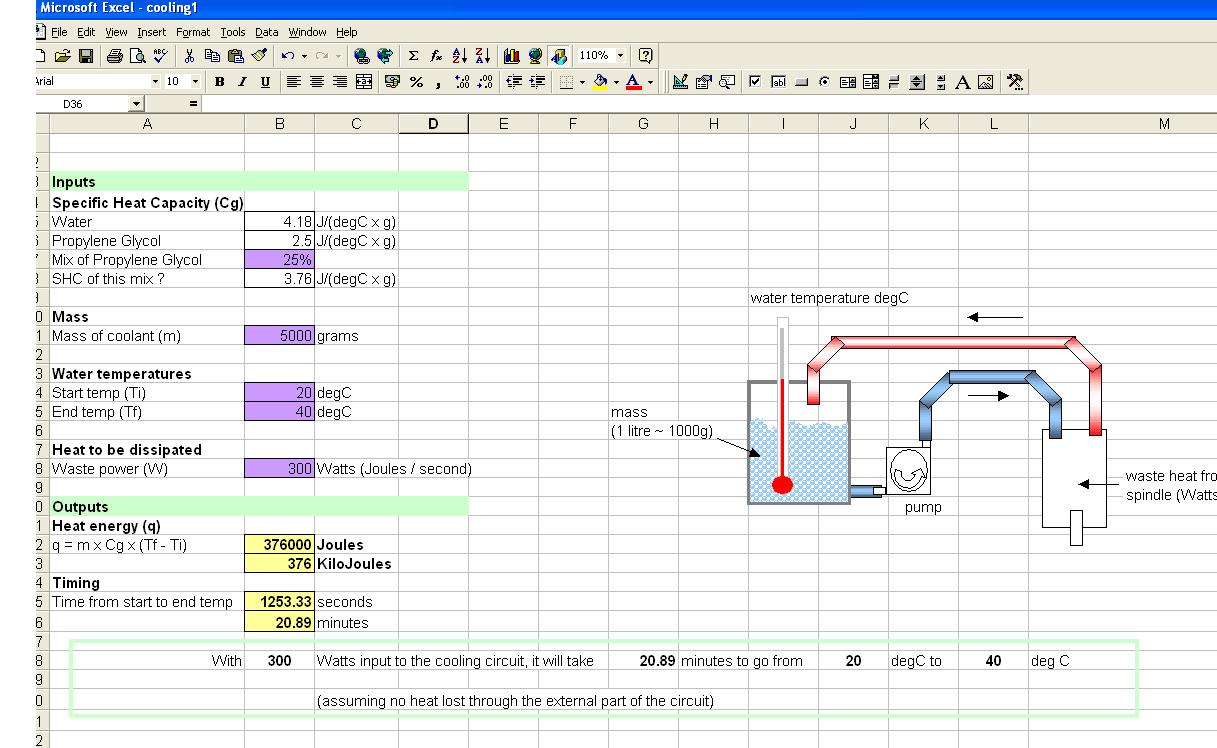Toggle Design Mode in Control Toolbox
The width and height of the screenshot is (1217, 748).
click(x=680, y=82)
